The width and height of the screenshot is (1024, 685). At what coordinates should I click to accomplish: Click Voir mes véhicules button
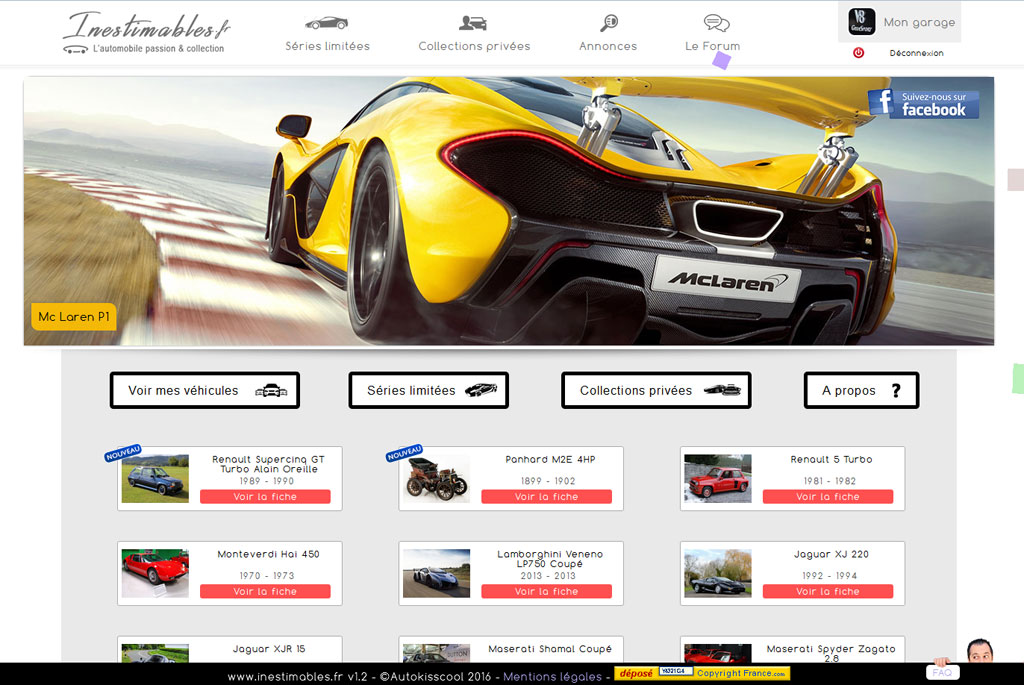point(205,390)
